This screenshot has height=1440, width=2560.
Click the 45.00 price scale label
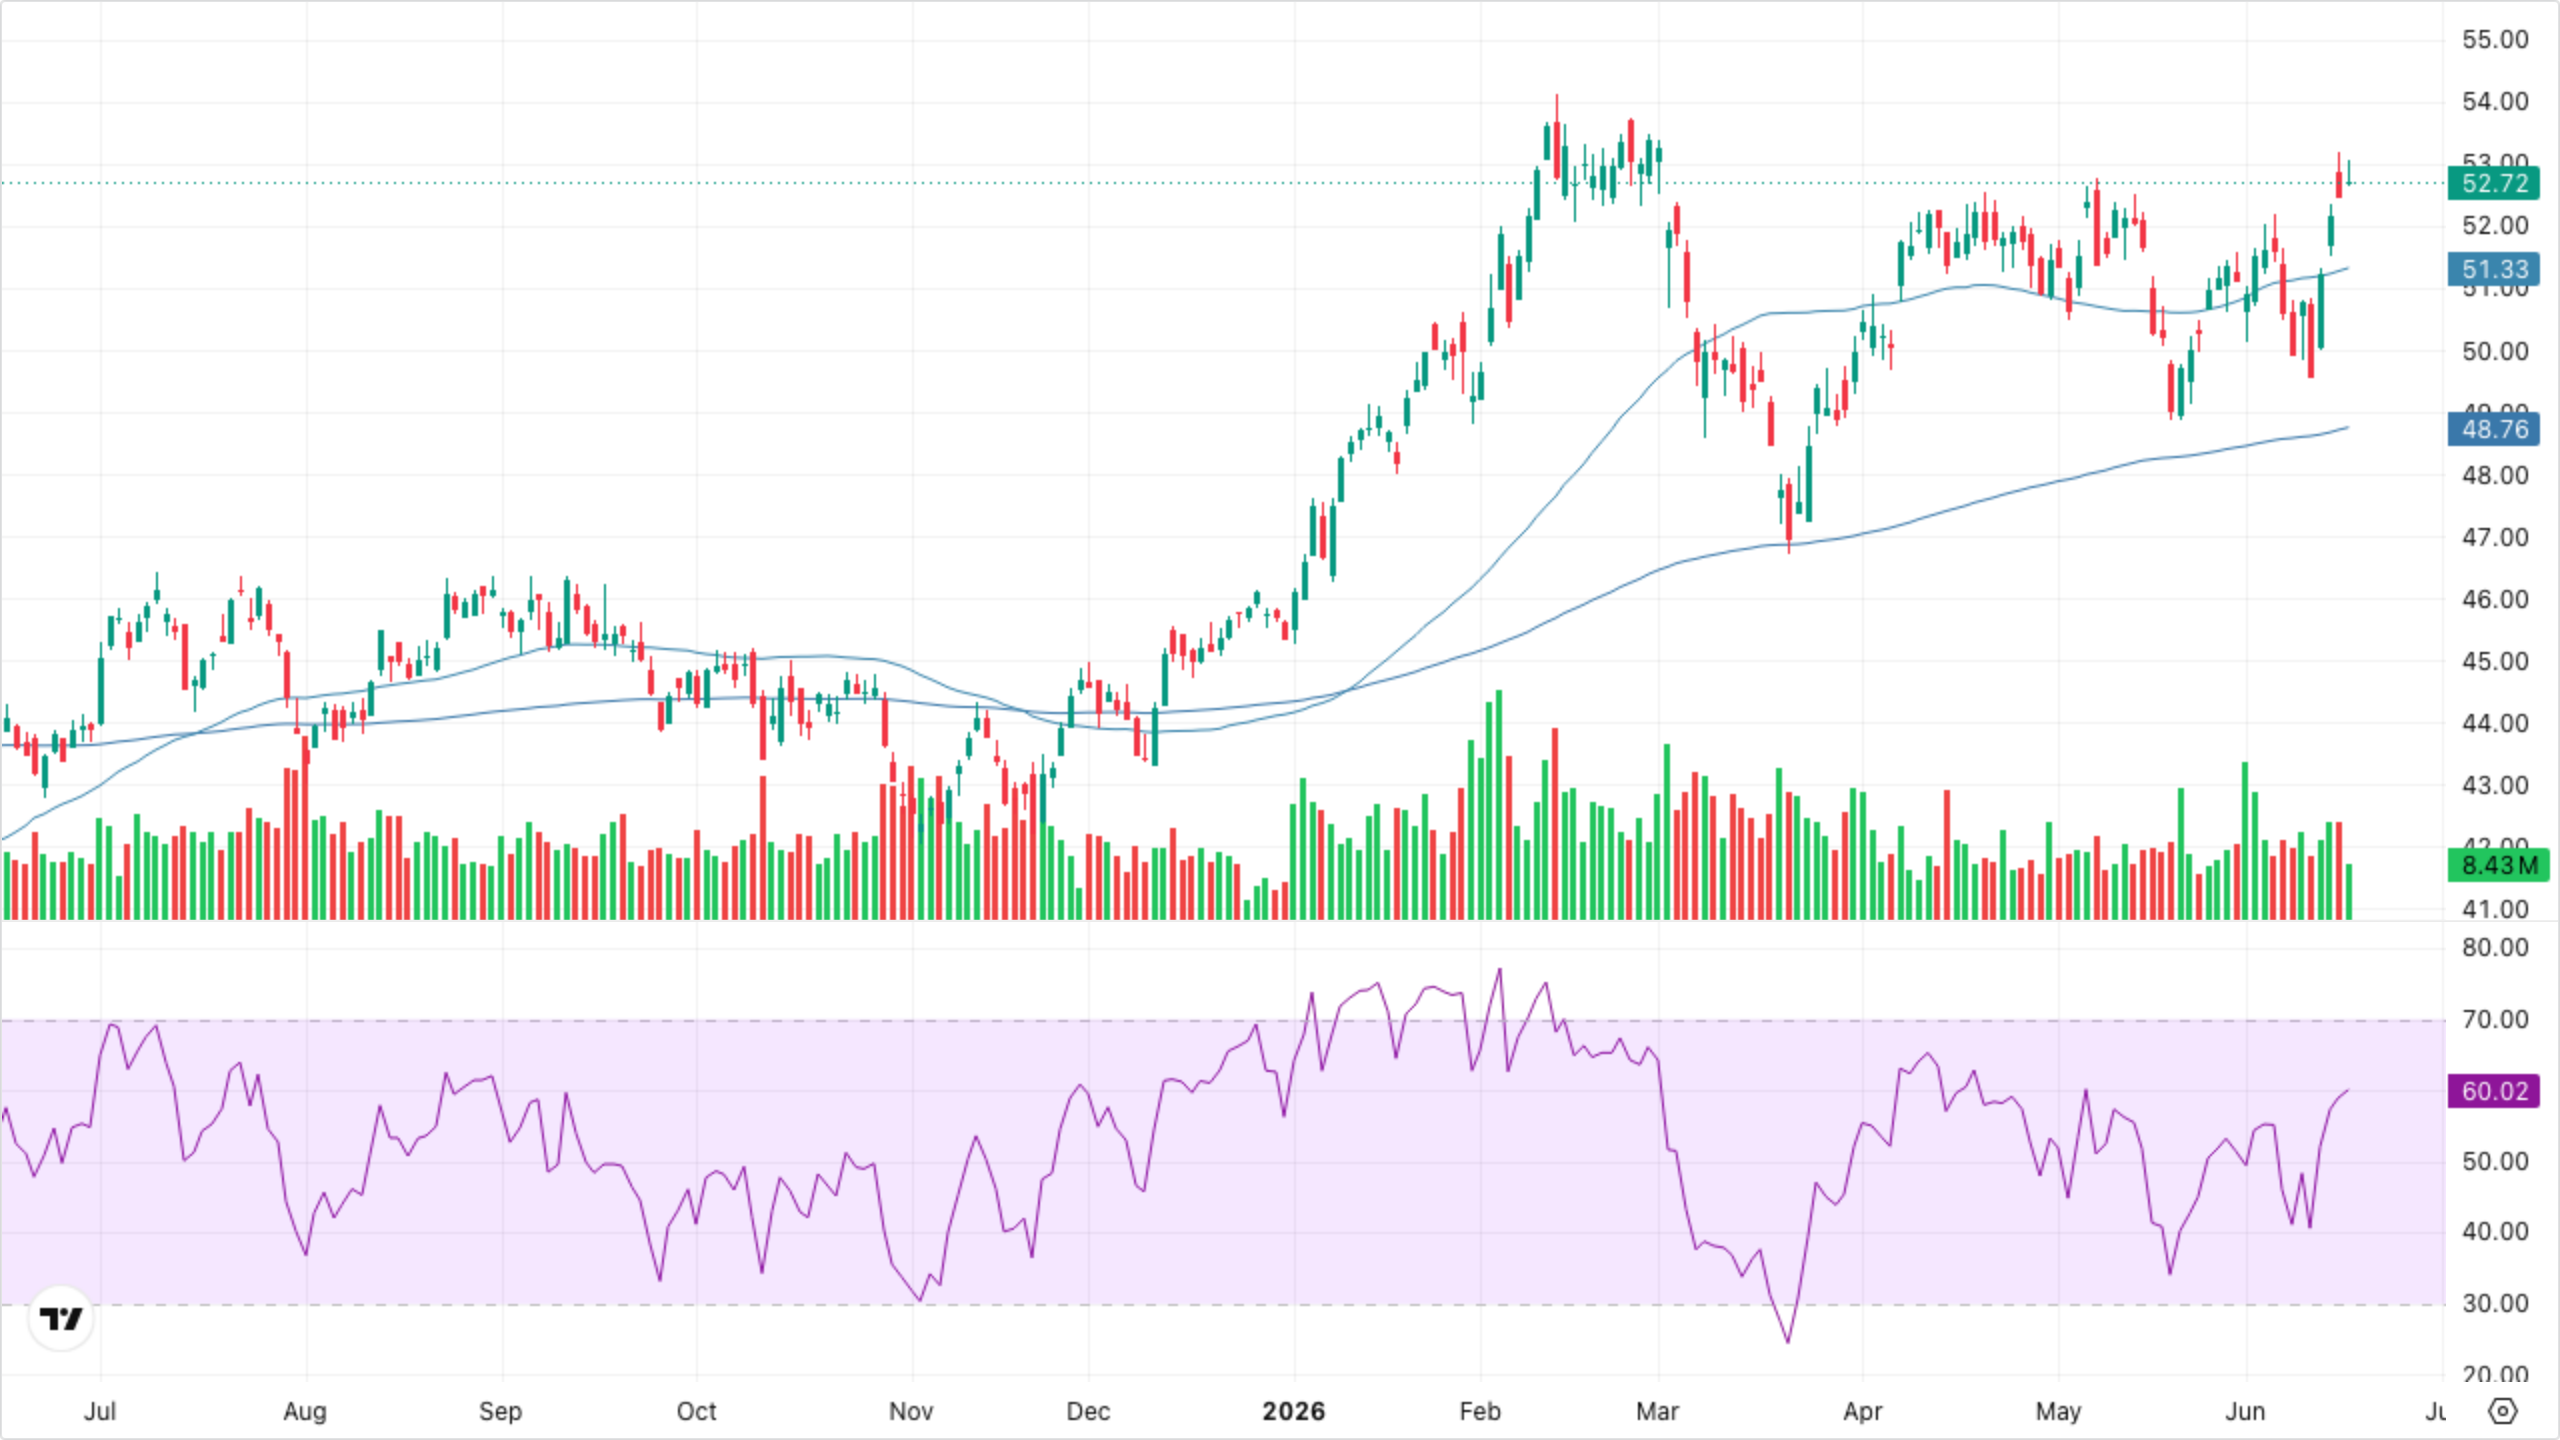(x=2494, y=661)
